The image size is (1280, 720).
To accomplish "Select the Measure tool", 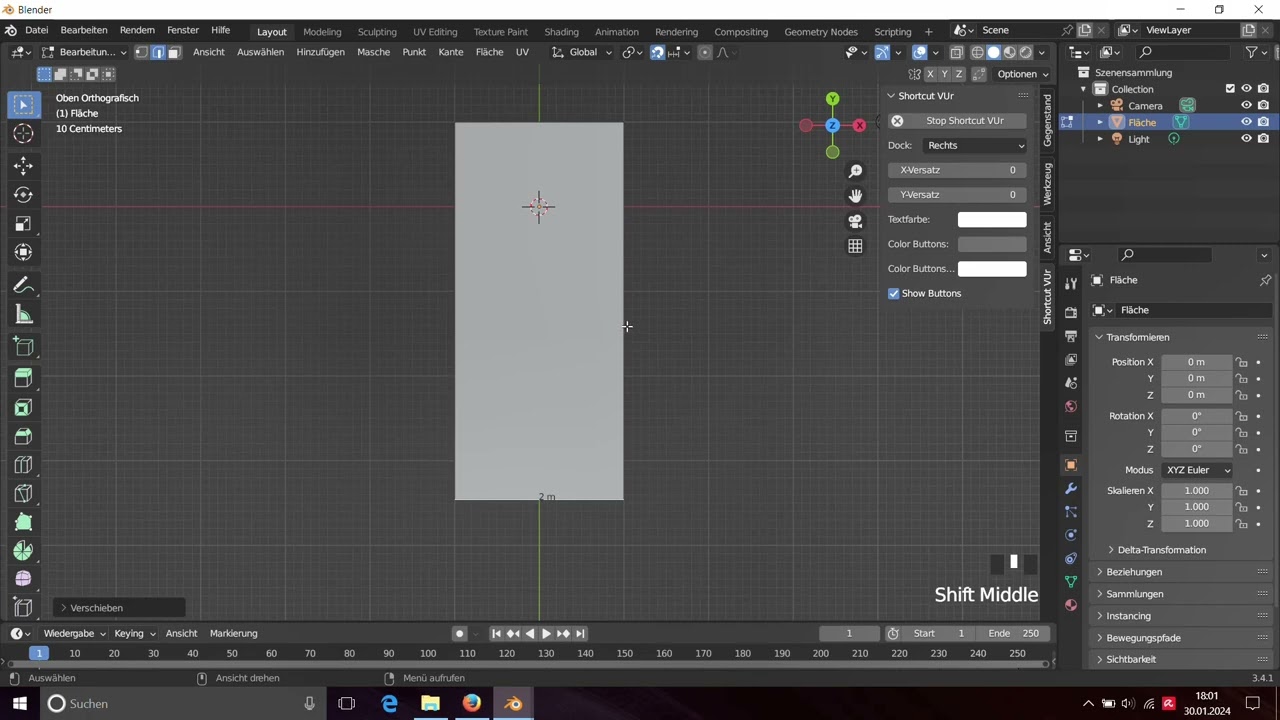I will coord(24,315).
